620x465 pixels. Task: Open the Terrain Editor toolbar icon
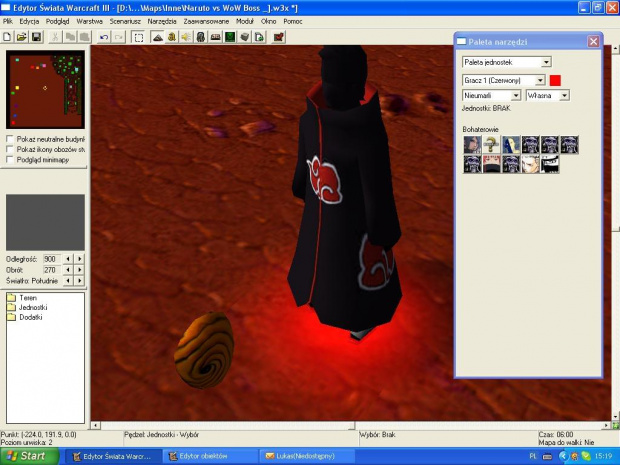[157, 37]
